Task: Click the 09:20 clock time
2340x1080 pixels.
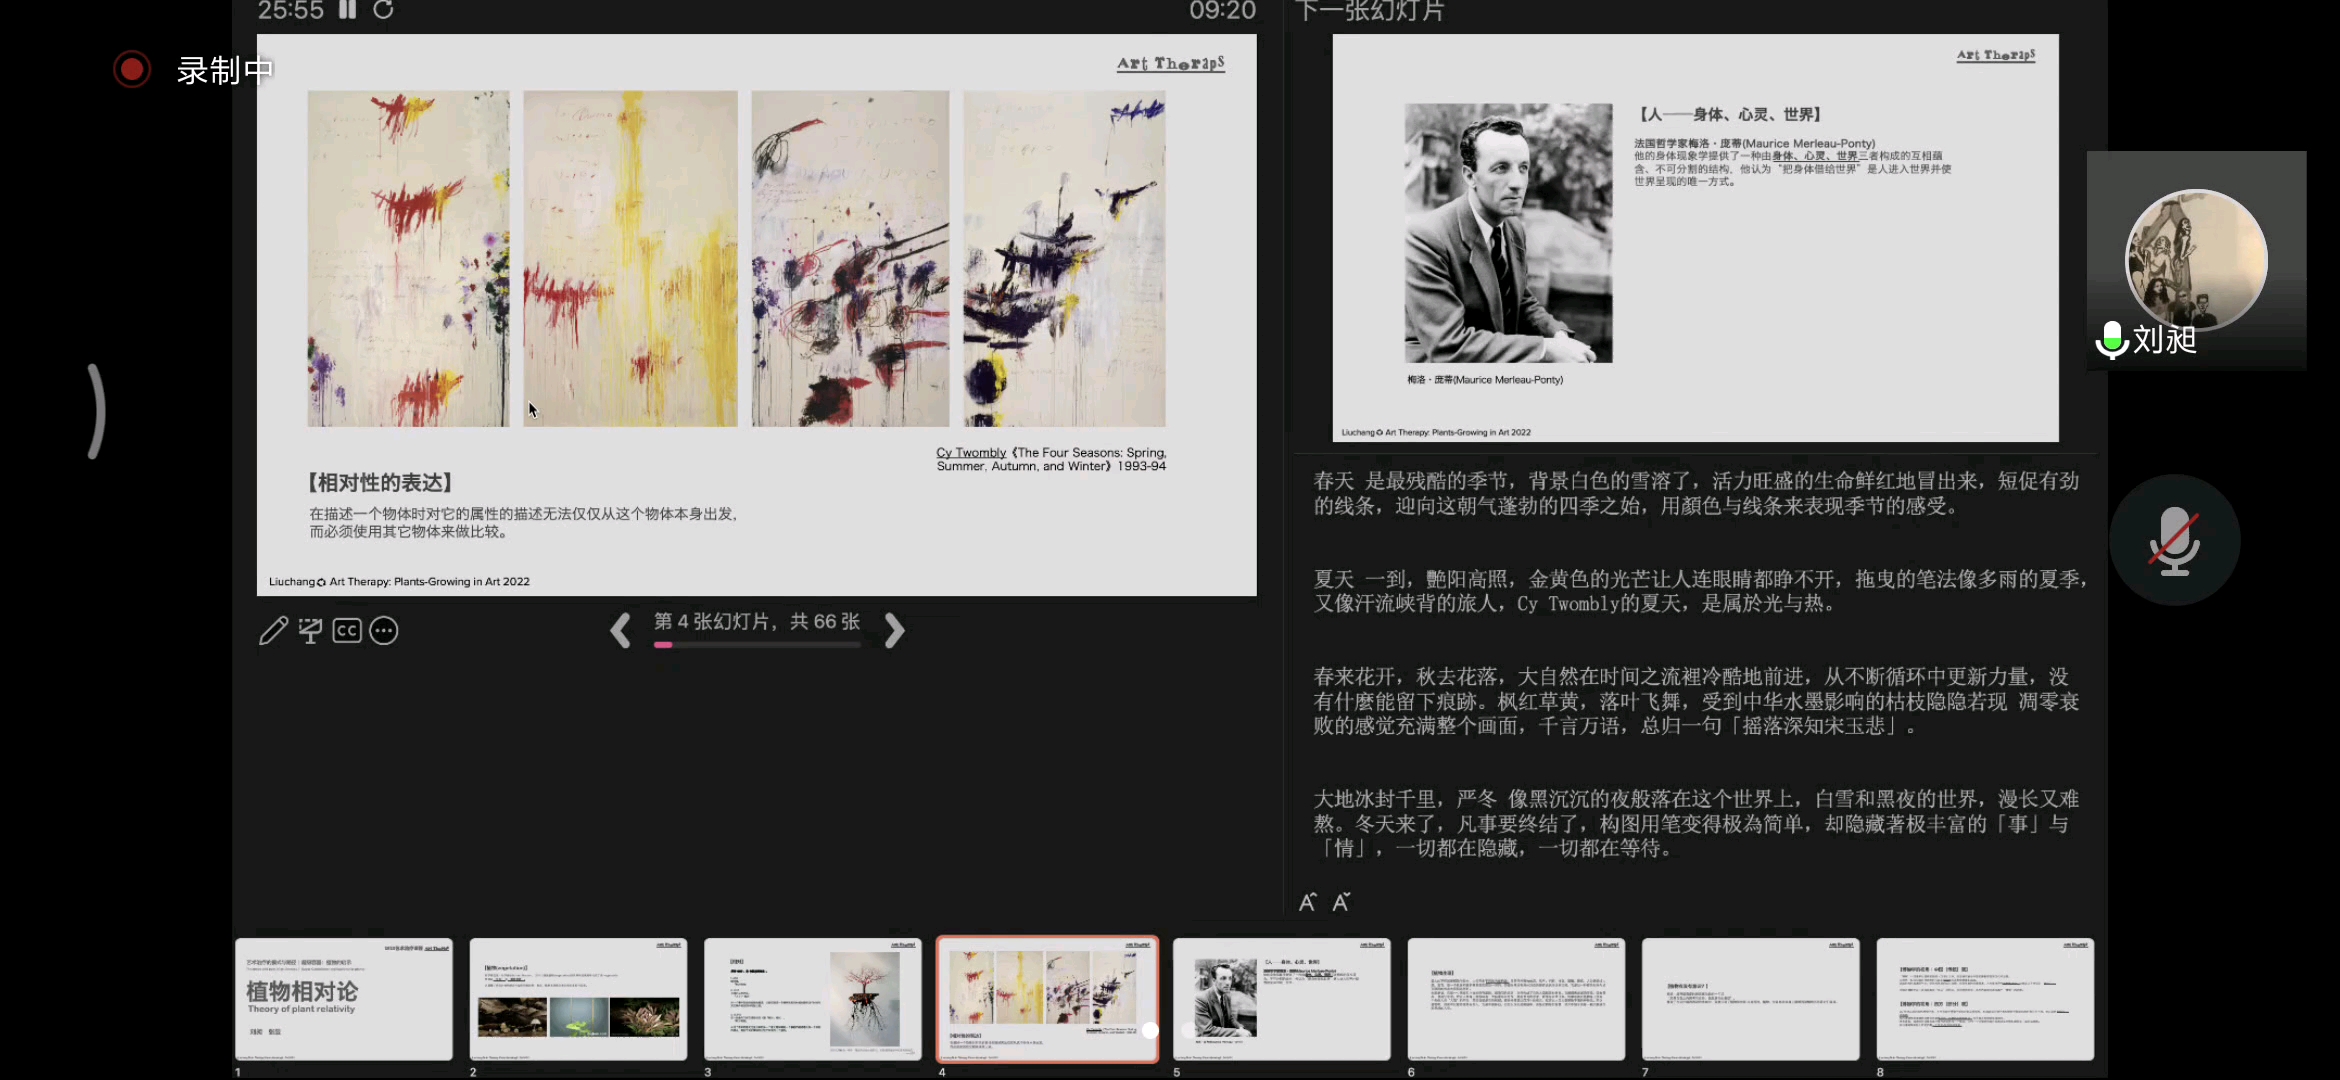Action: click(x=1222, y=11)
